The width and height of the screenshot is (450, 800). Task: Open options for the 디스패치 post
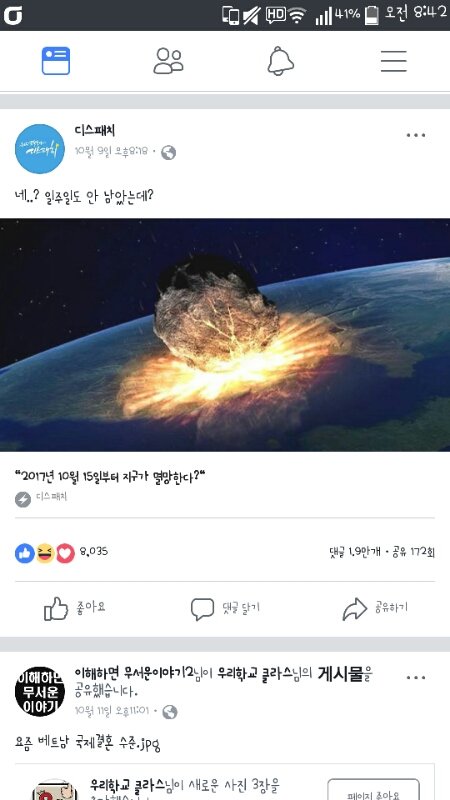(x=416, y=135)
